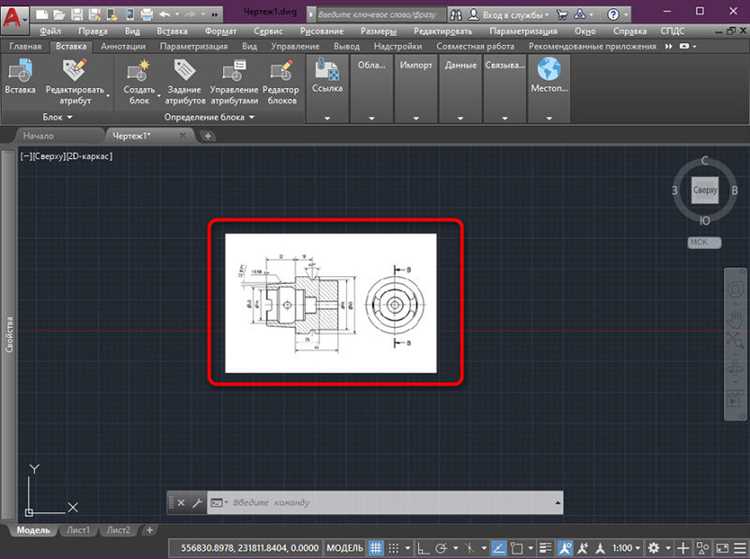This screenshot has height=559, width=750.
Task: Click the Создать блок icon
Action: 139,70
